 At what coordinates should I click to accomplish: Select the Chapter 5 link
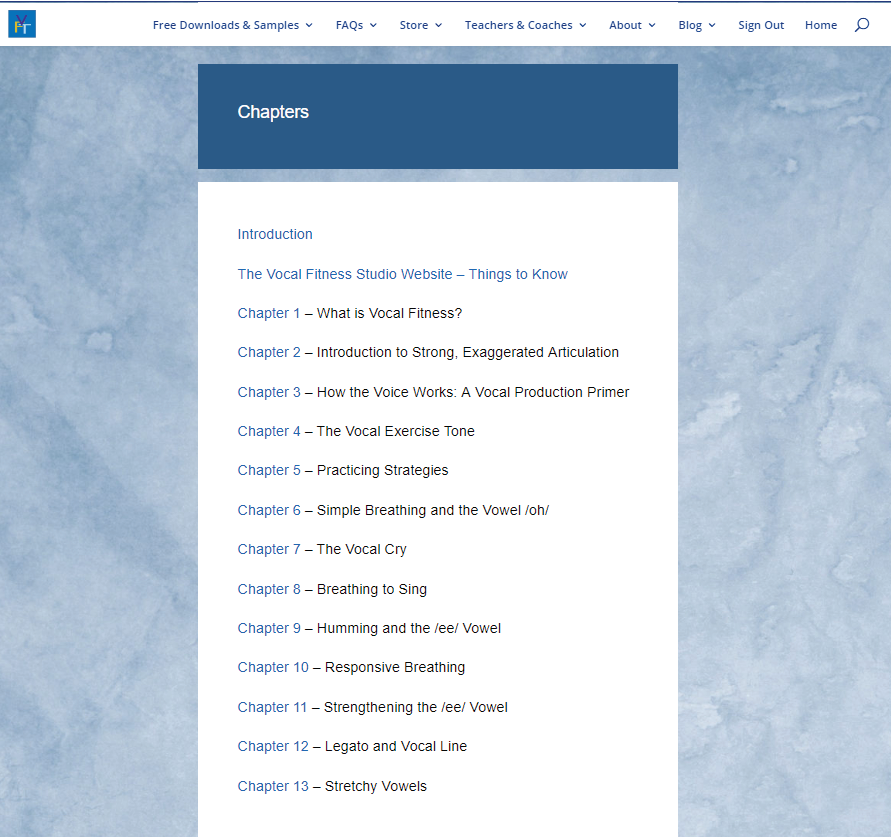tap(269, 470)
